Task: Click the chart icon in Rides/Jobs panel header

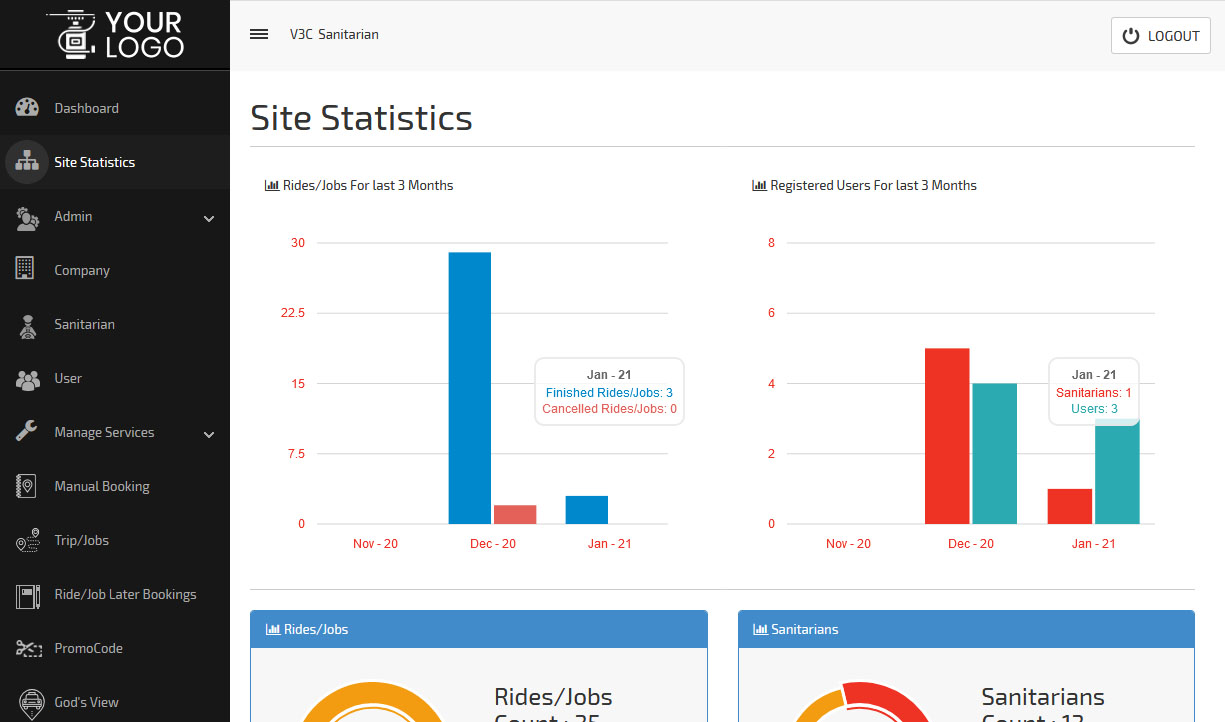Action: tap(273, 629)
